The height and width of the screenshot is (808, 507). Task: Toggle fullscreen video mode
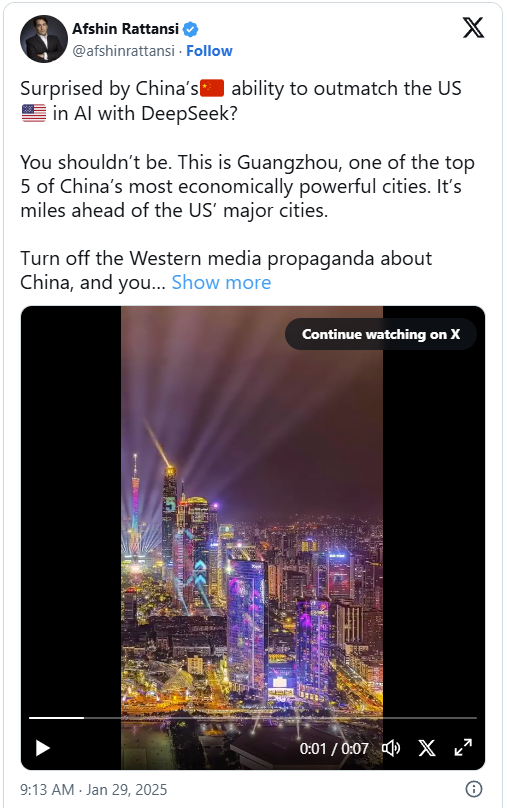point(463,748)
